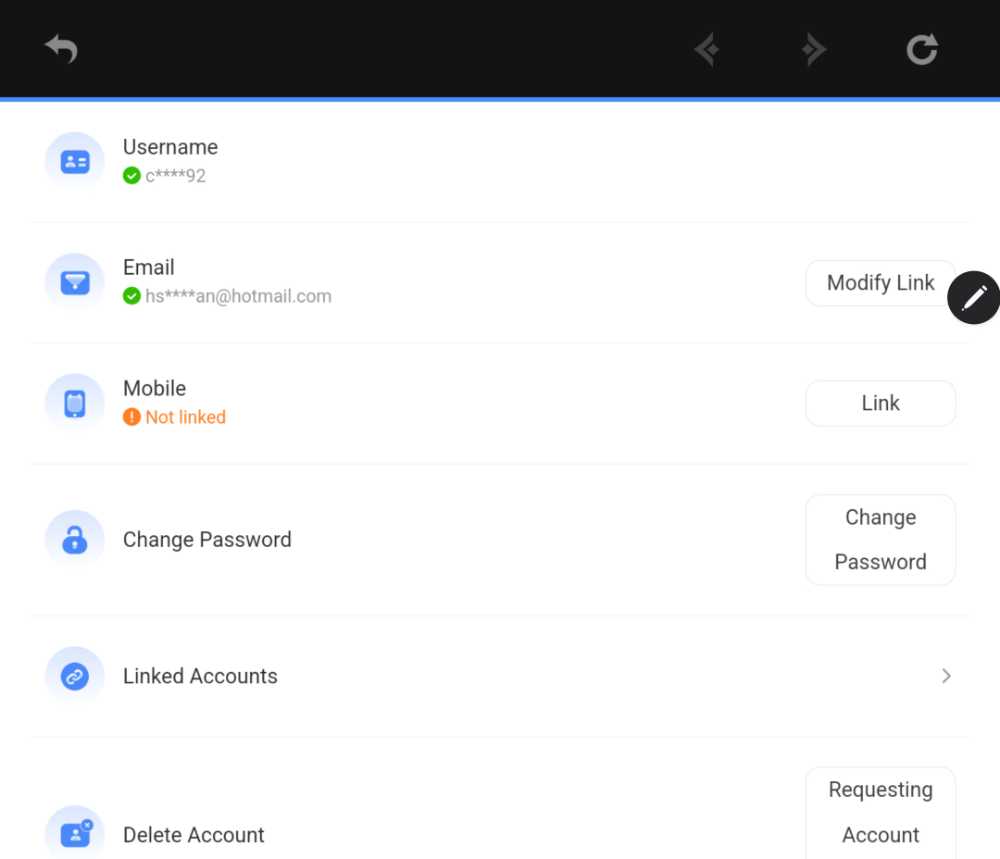Image resolution: width=1000 pixels, height=859 pixels.
Task: Click the green verified check beside username
Action: (131, 175)
